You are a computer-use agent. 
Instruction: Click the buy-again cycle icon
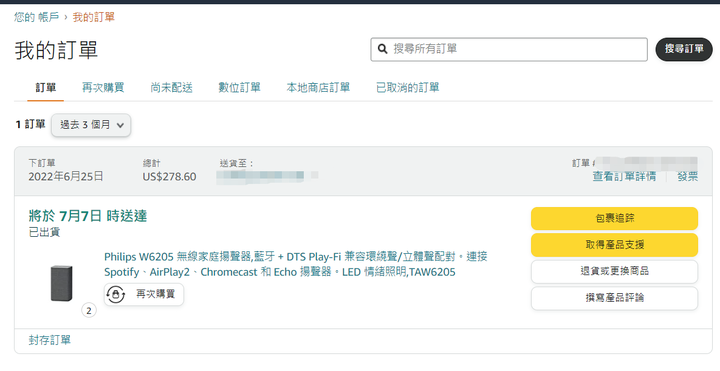tap(116, 294)
